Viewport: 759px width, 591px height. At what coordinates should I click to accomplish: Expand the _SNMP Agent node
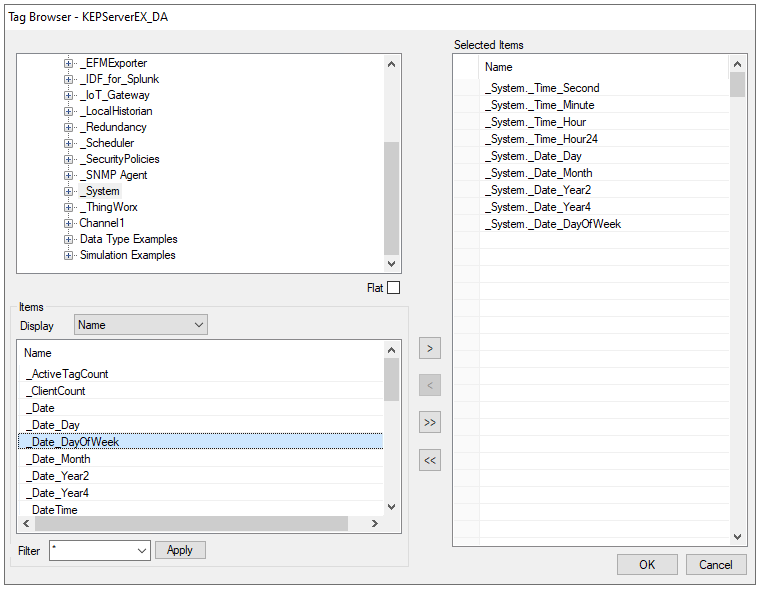pyautogui.click(x=68, y=175)
